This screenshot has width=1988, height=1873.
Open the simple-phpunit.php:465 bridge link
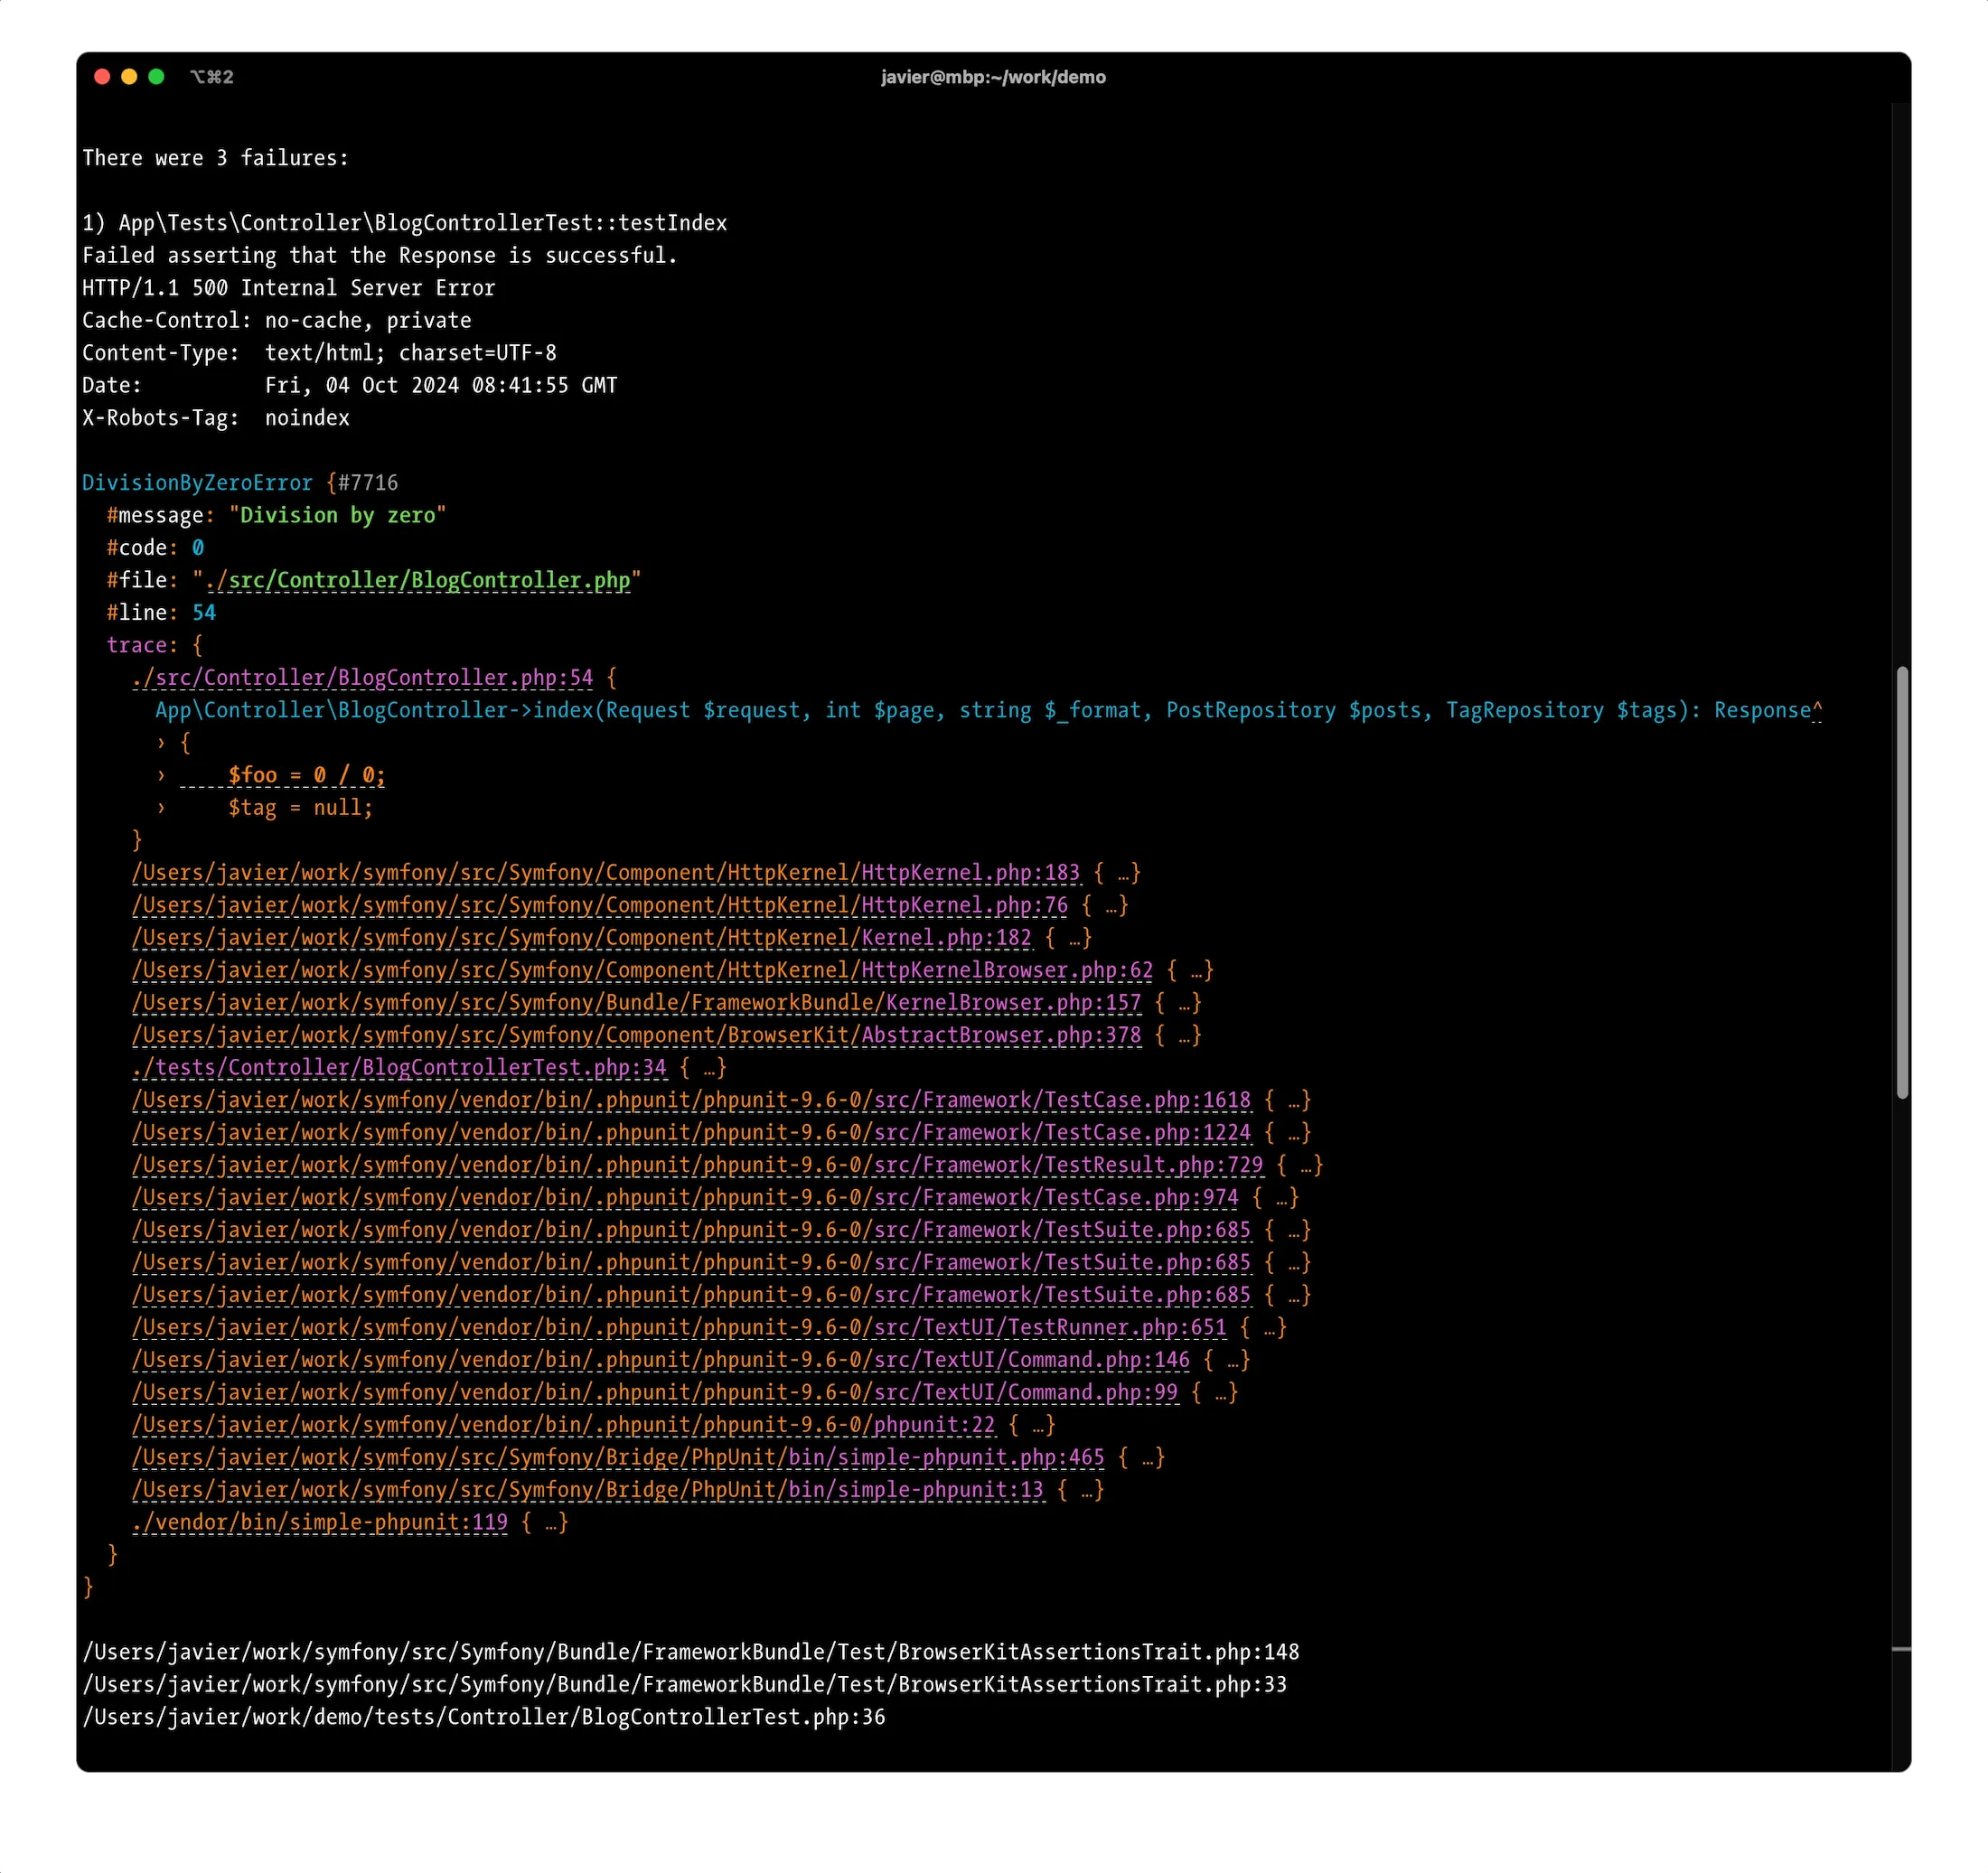click(x=618, y=1457)
